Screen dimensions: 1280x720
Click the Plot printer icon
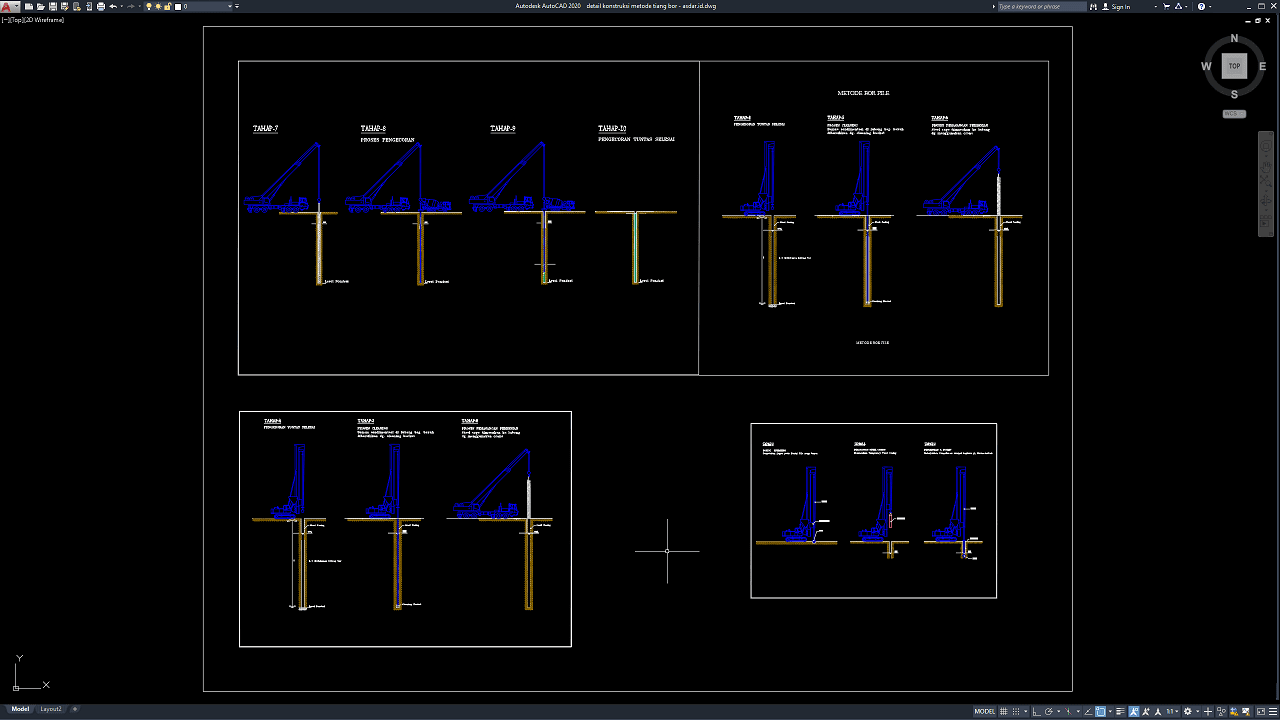tap(100, 6)
